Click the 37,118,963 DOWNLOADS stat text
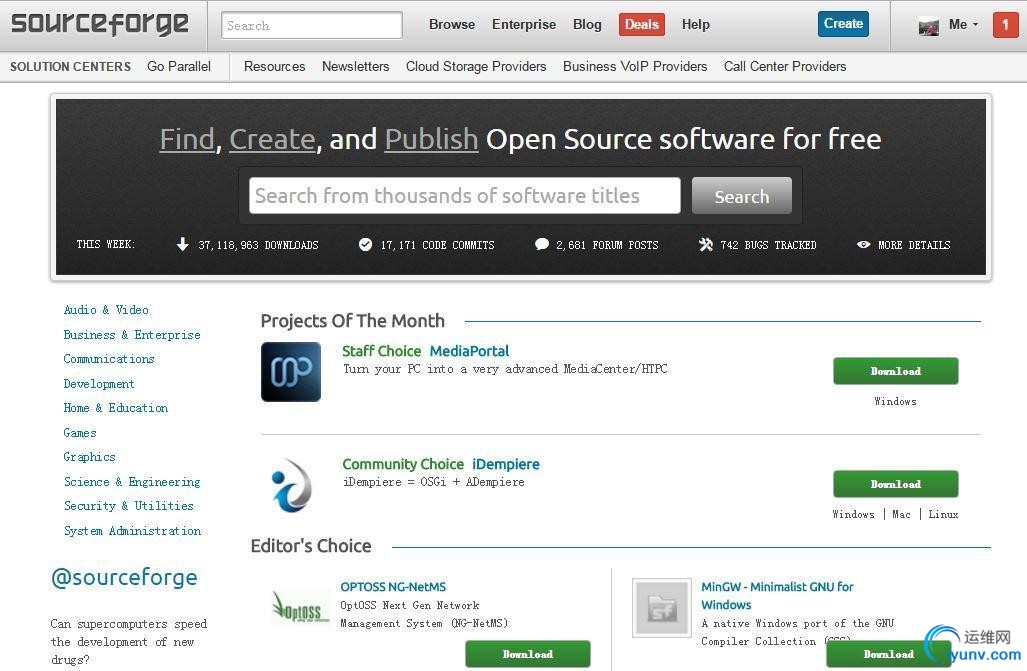The height and width of the screenshot is (671, 1027). [258, 244]
